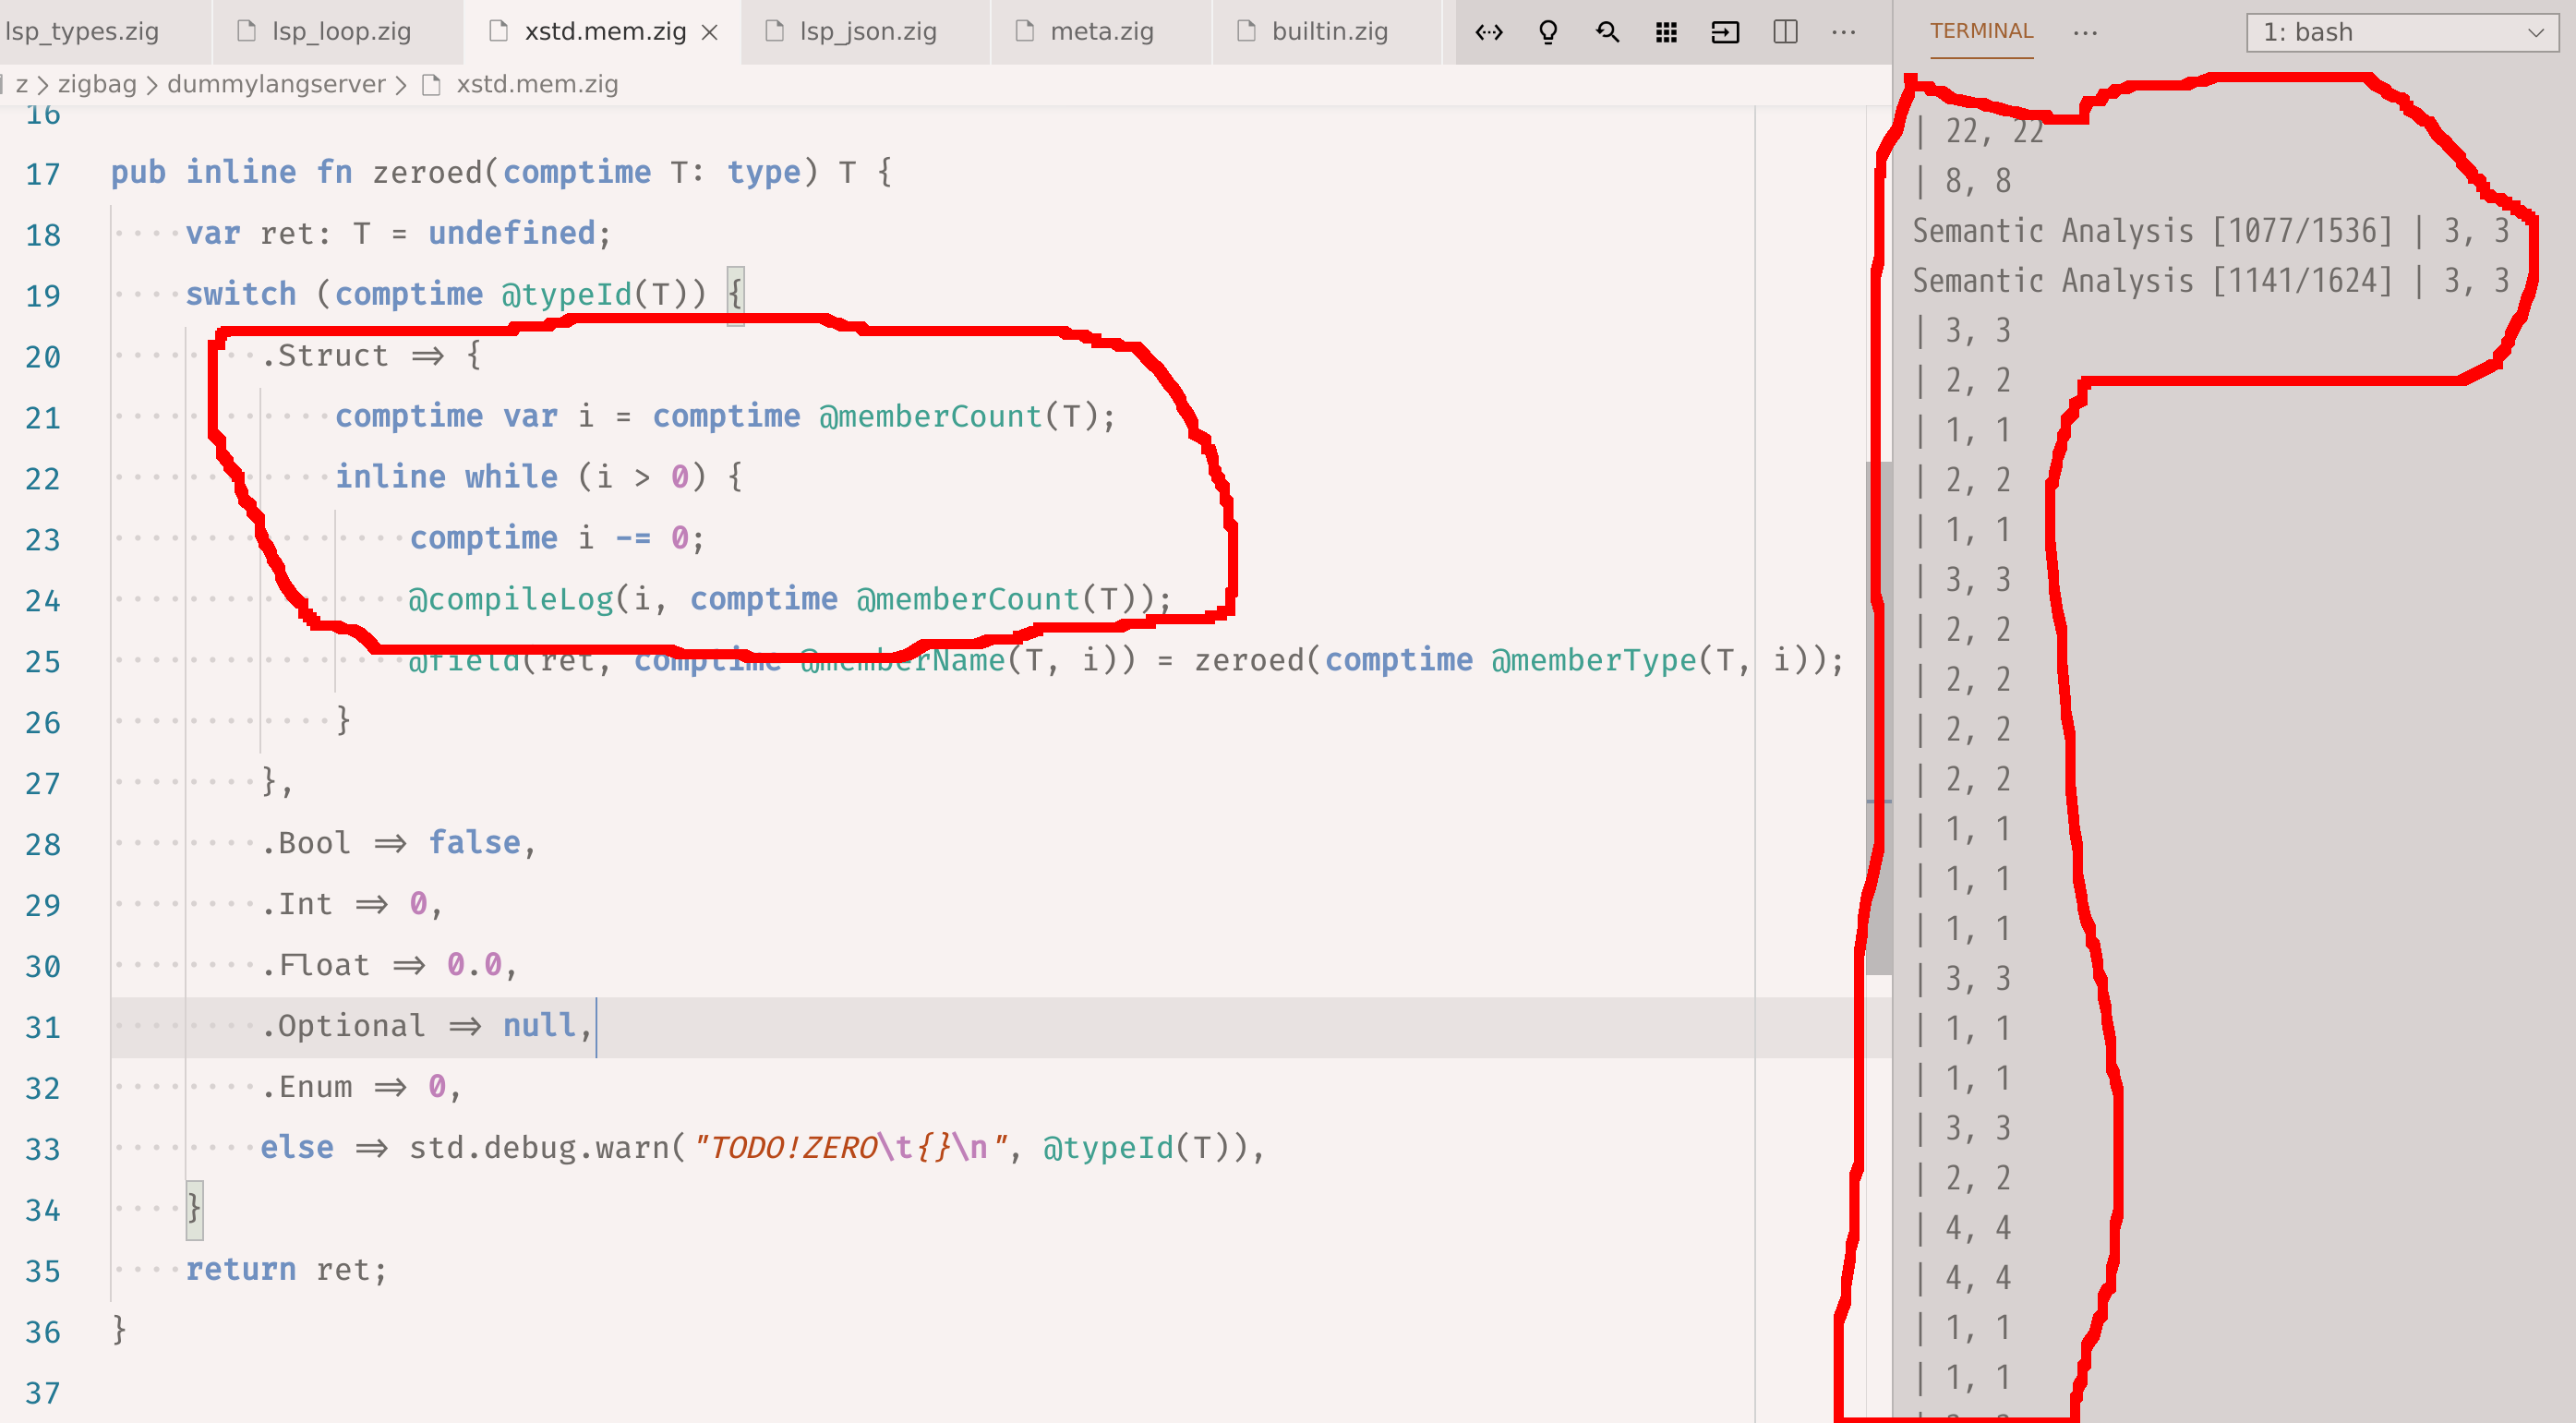Click the string "TODO!ZERO" on line 33

tap(786, 1148)
